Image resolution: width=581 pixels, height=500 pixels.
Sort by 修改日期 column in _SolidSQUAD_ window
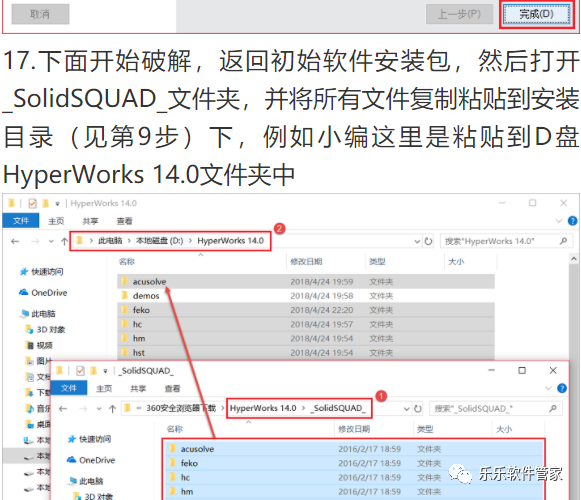point(354,429)
